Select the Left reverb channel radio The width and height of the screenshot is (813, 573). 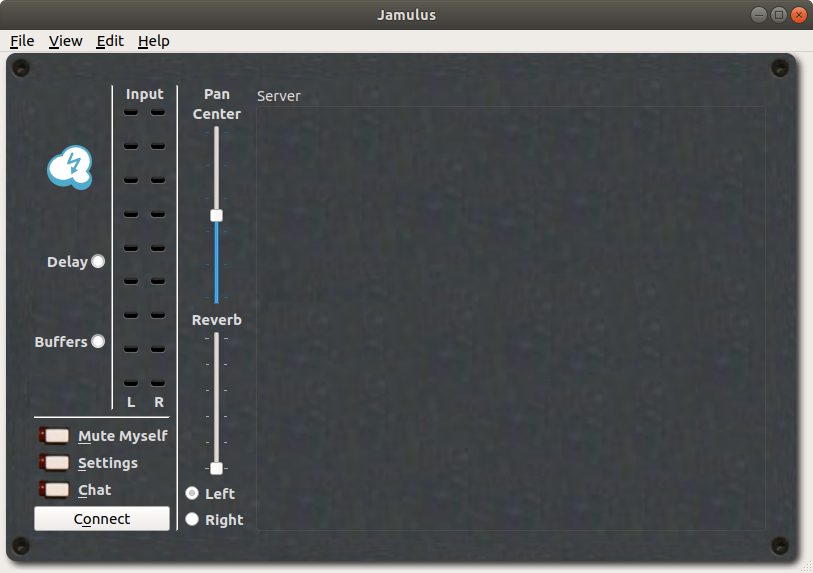point(192,494)
